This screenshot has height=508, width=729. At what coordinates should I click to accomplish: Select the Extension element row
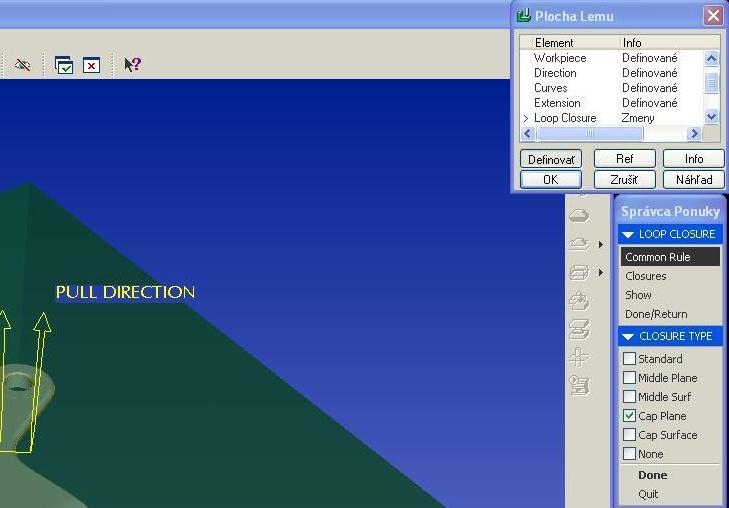coord(611,103)
